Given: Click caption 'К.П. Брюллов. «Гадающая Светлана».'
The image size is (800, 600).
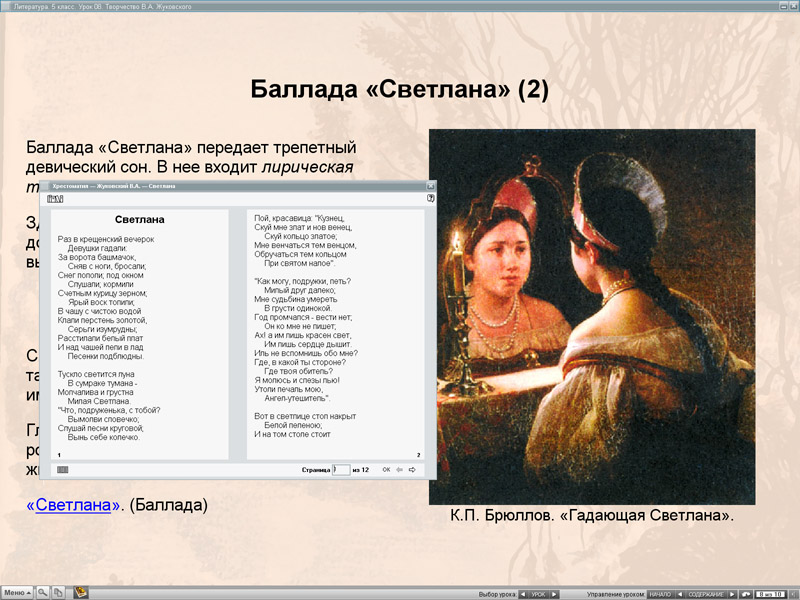Looking at the screenshot, I should click(x=592, y=515).
